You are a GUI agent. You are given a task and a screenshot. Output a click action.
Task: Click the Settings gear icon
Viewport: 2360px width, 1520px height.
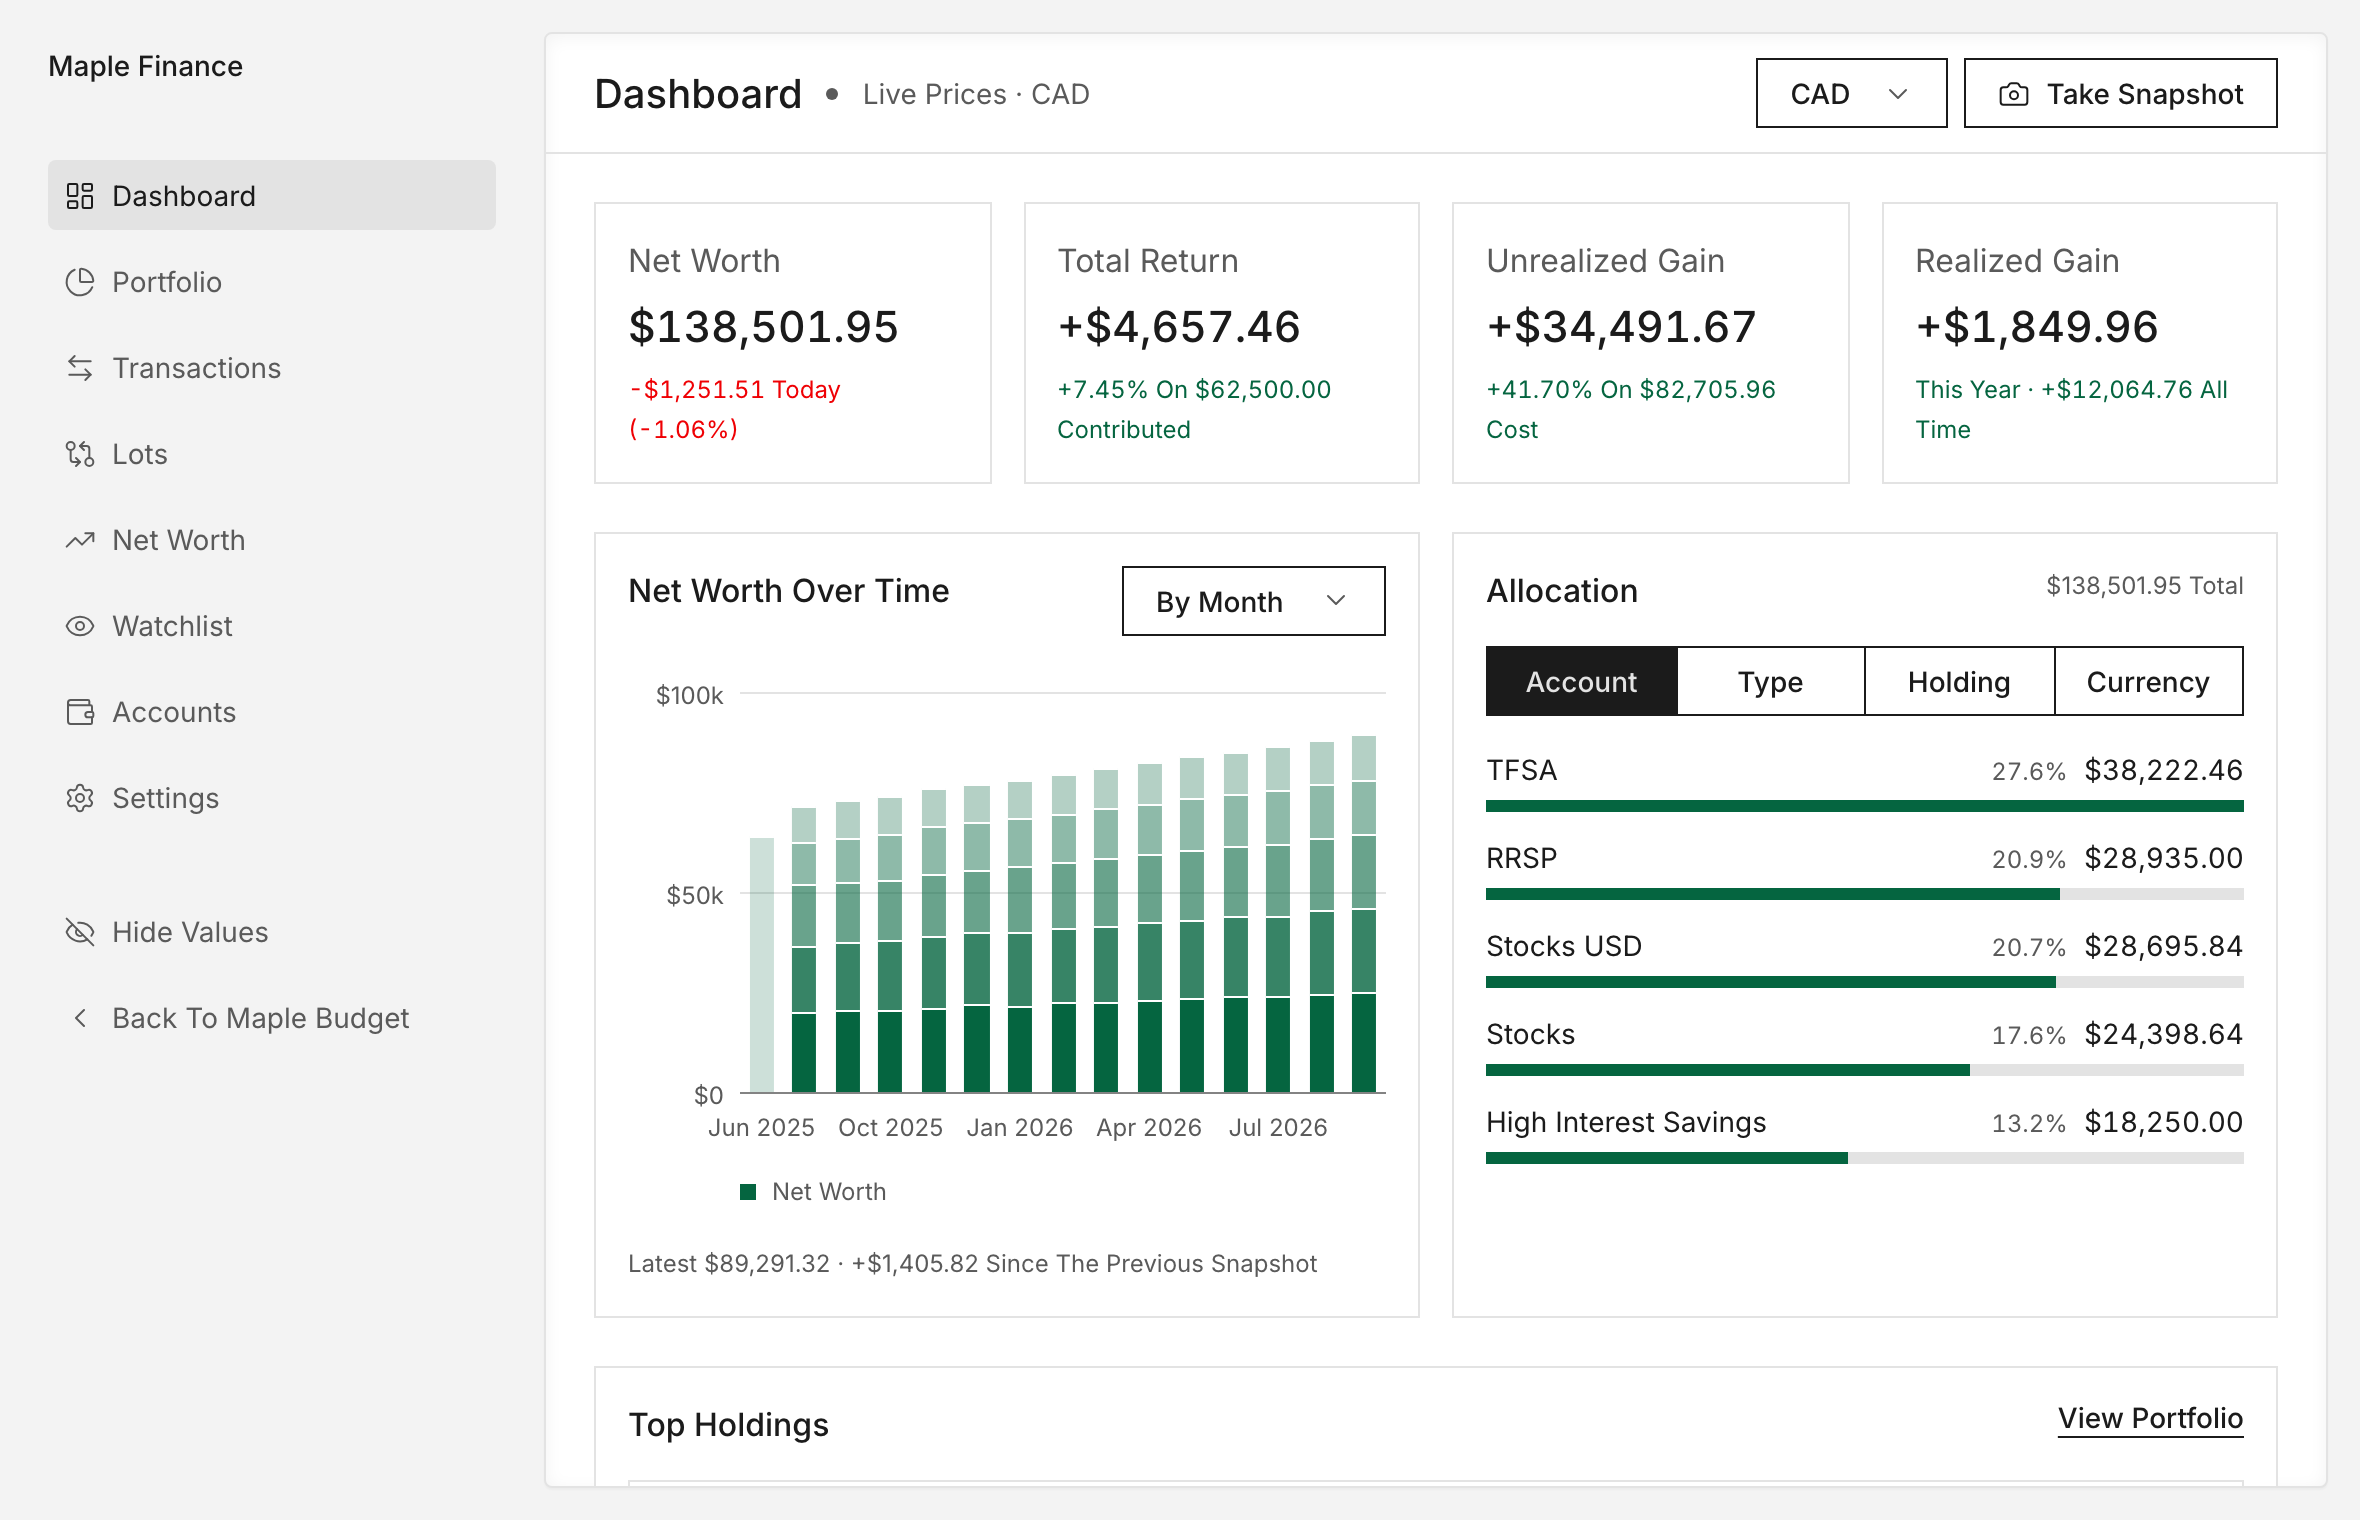(80, 798)
